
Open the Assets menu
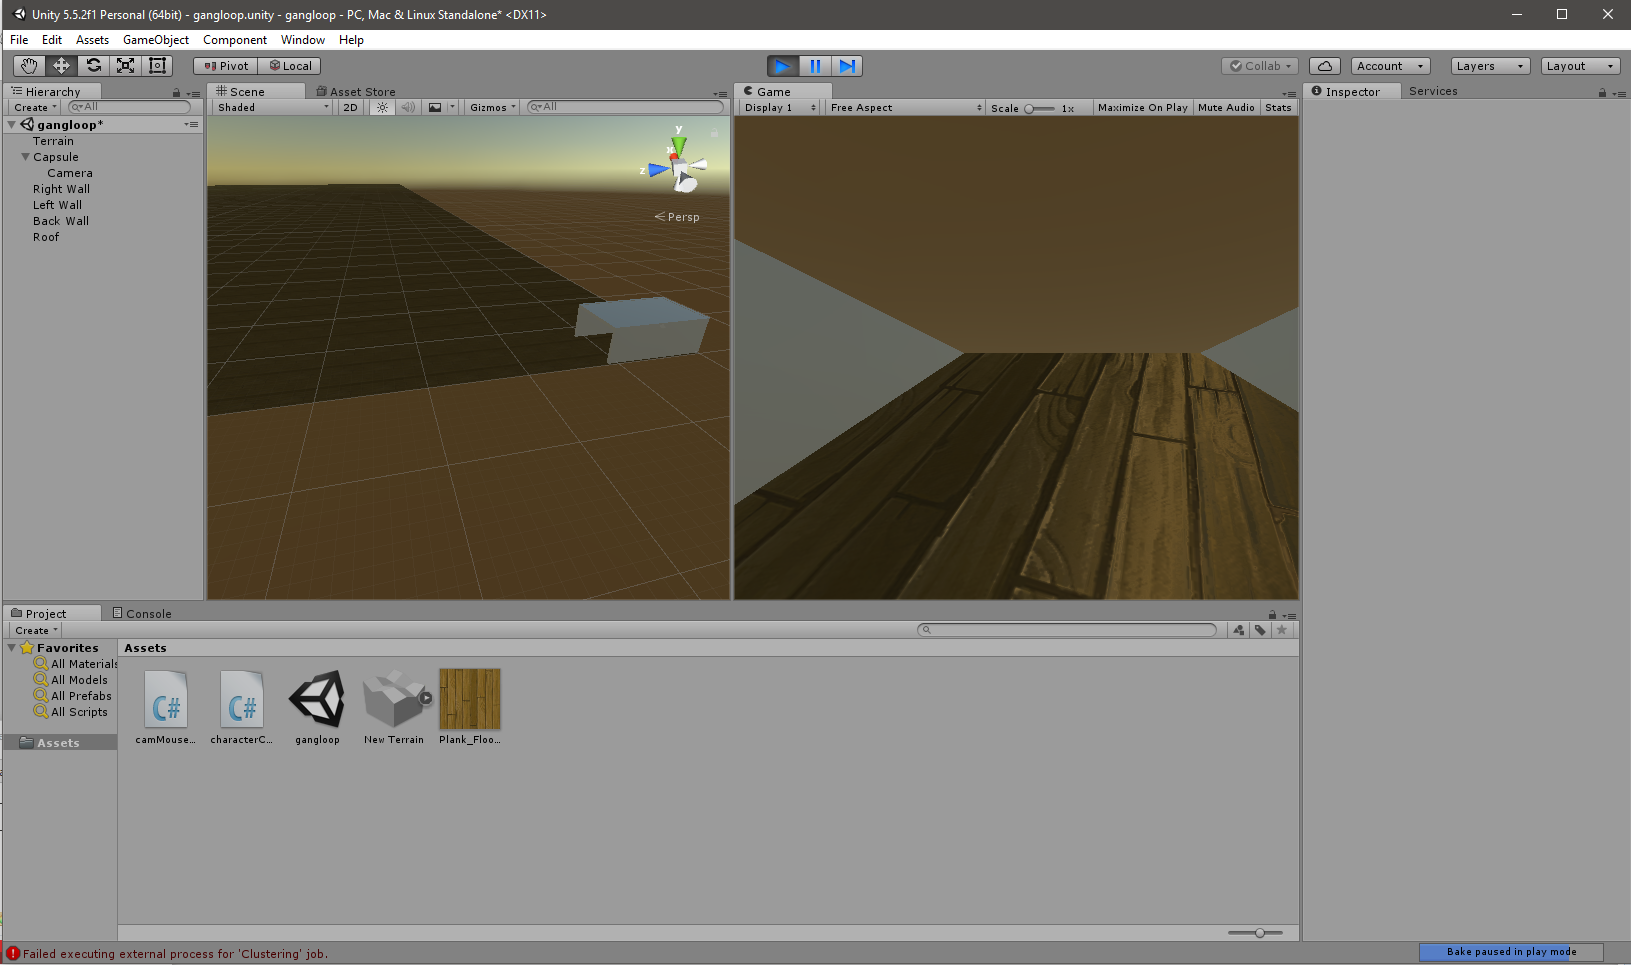(x=92, y=40)
